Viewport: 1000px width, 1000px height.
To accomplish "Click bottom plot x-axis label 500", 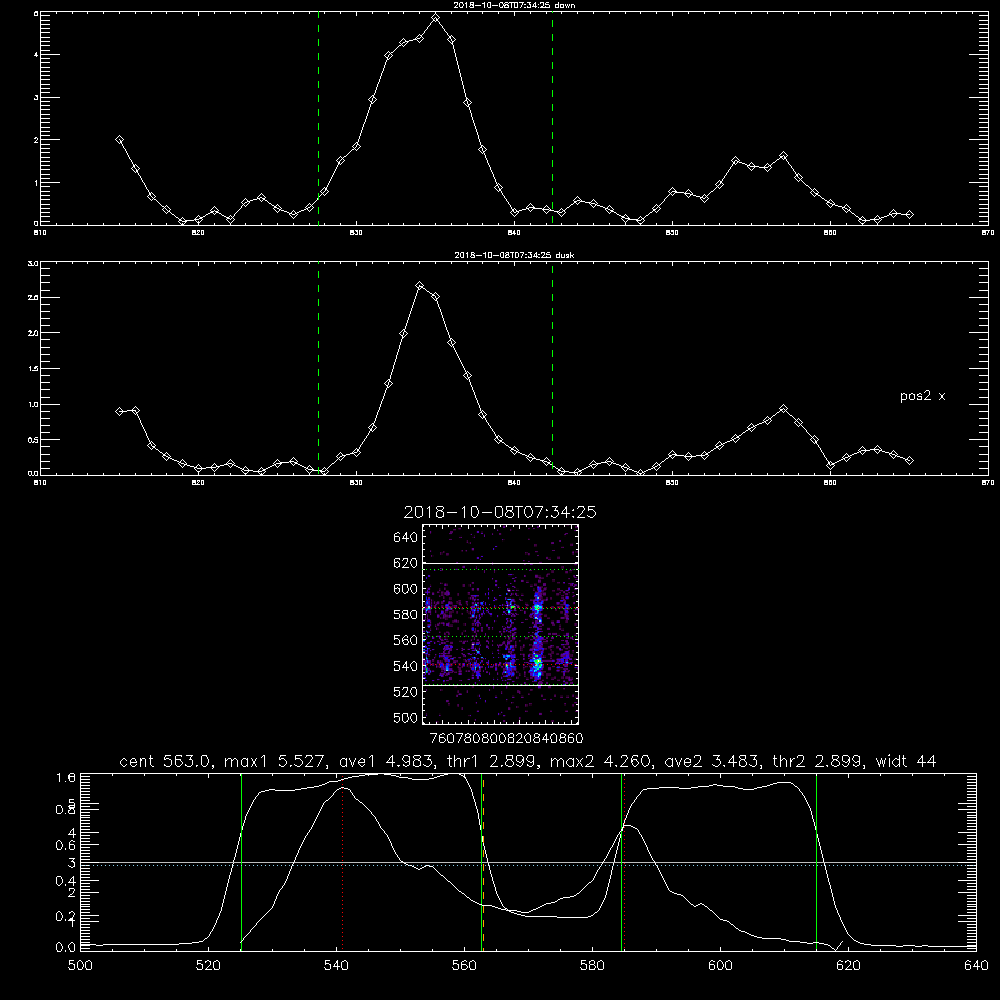I will coord(80,966).
